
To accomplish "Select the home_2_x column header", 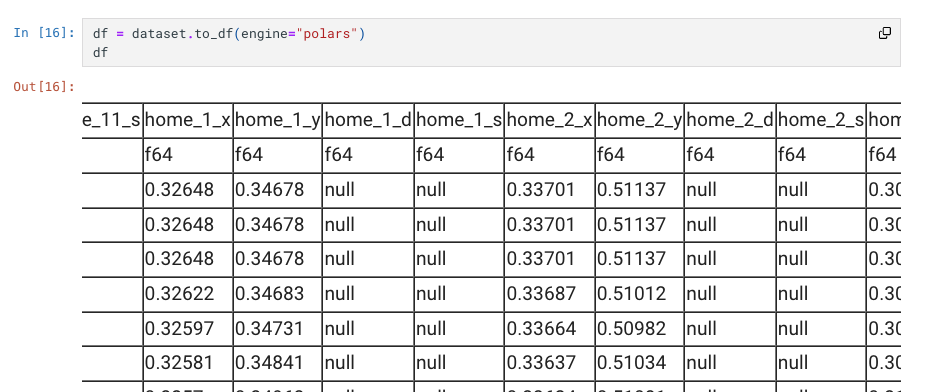I will (x=550, y=120).
